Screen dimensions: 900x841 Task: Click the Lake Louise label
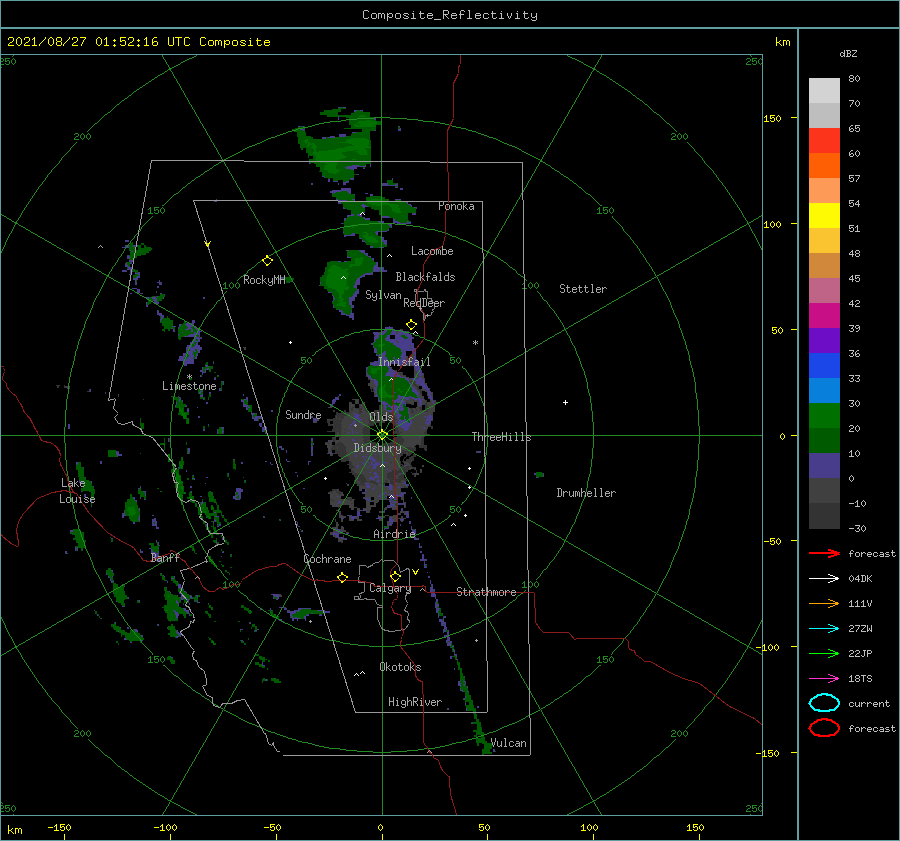coord(77,491)
